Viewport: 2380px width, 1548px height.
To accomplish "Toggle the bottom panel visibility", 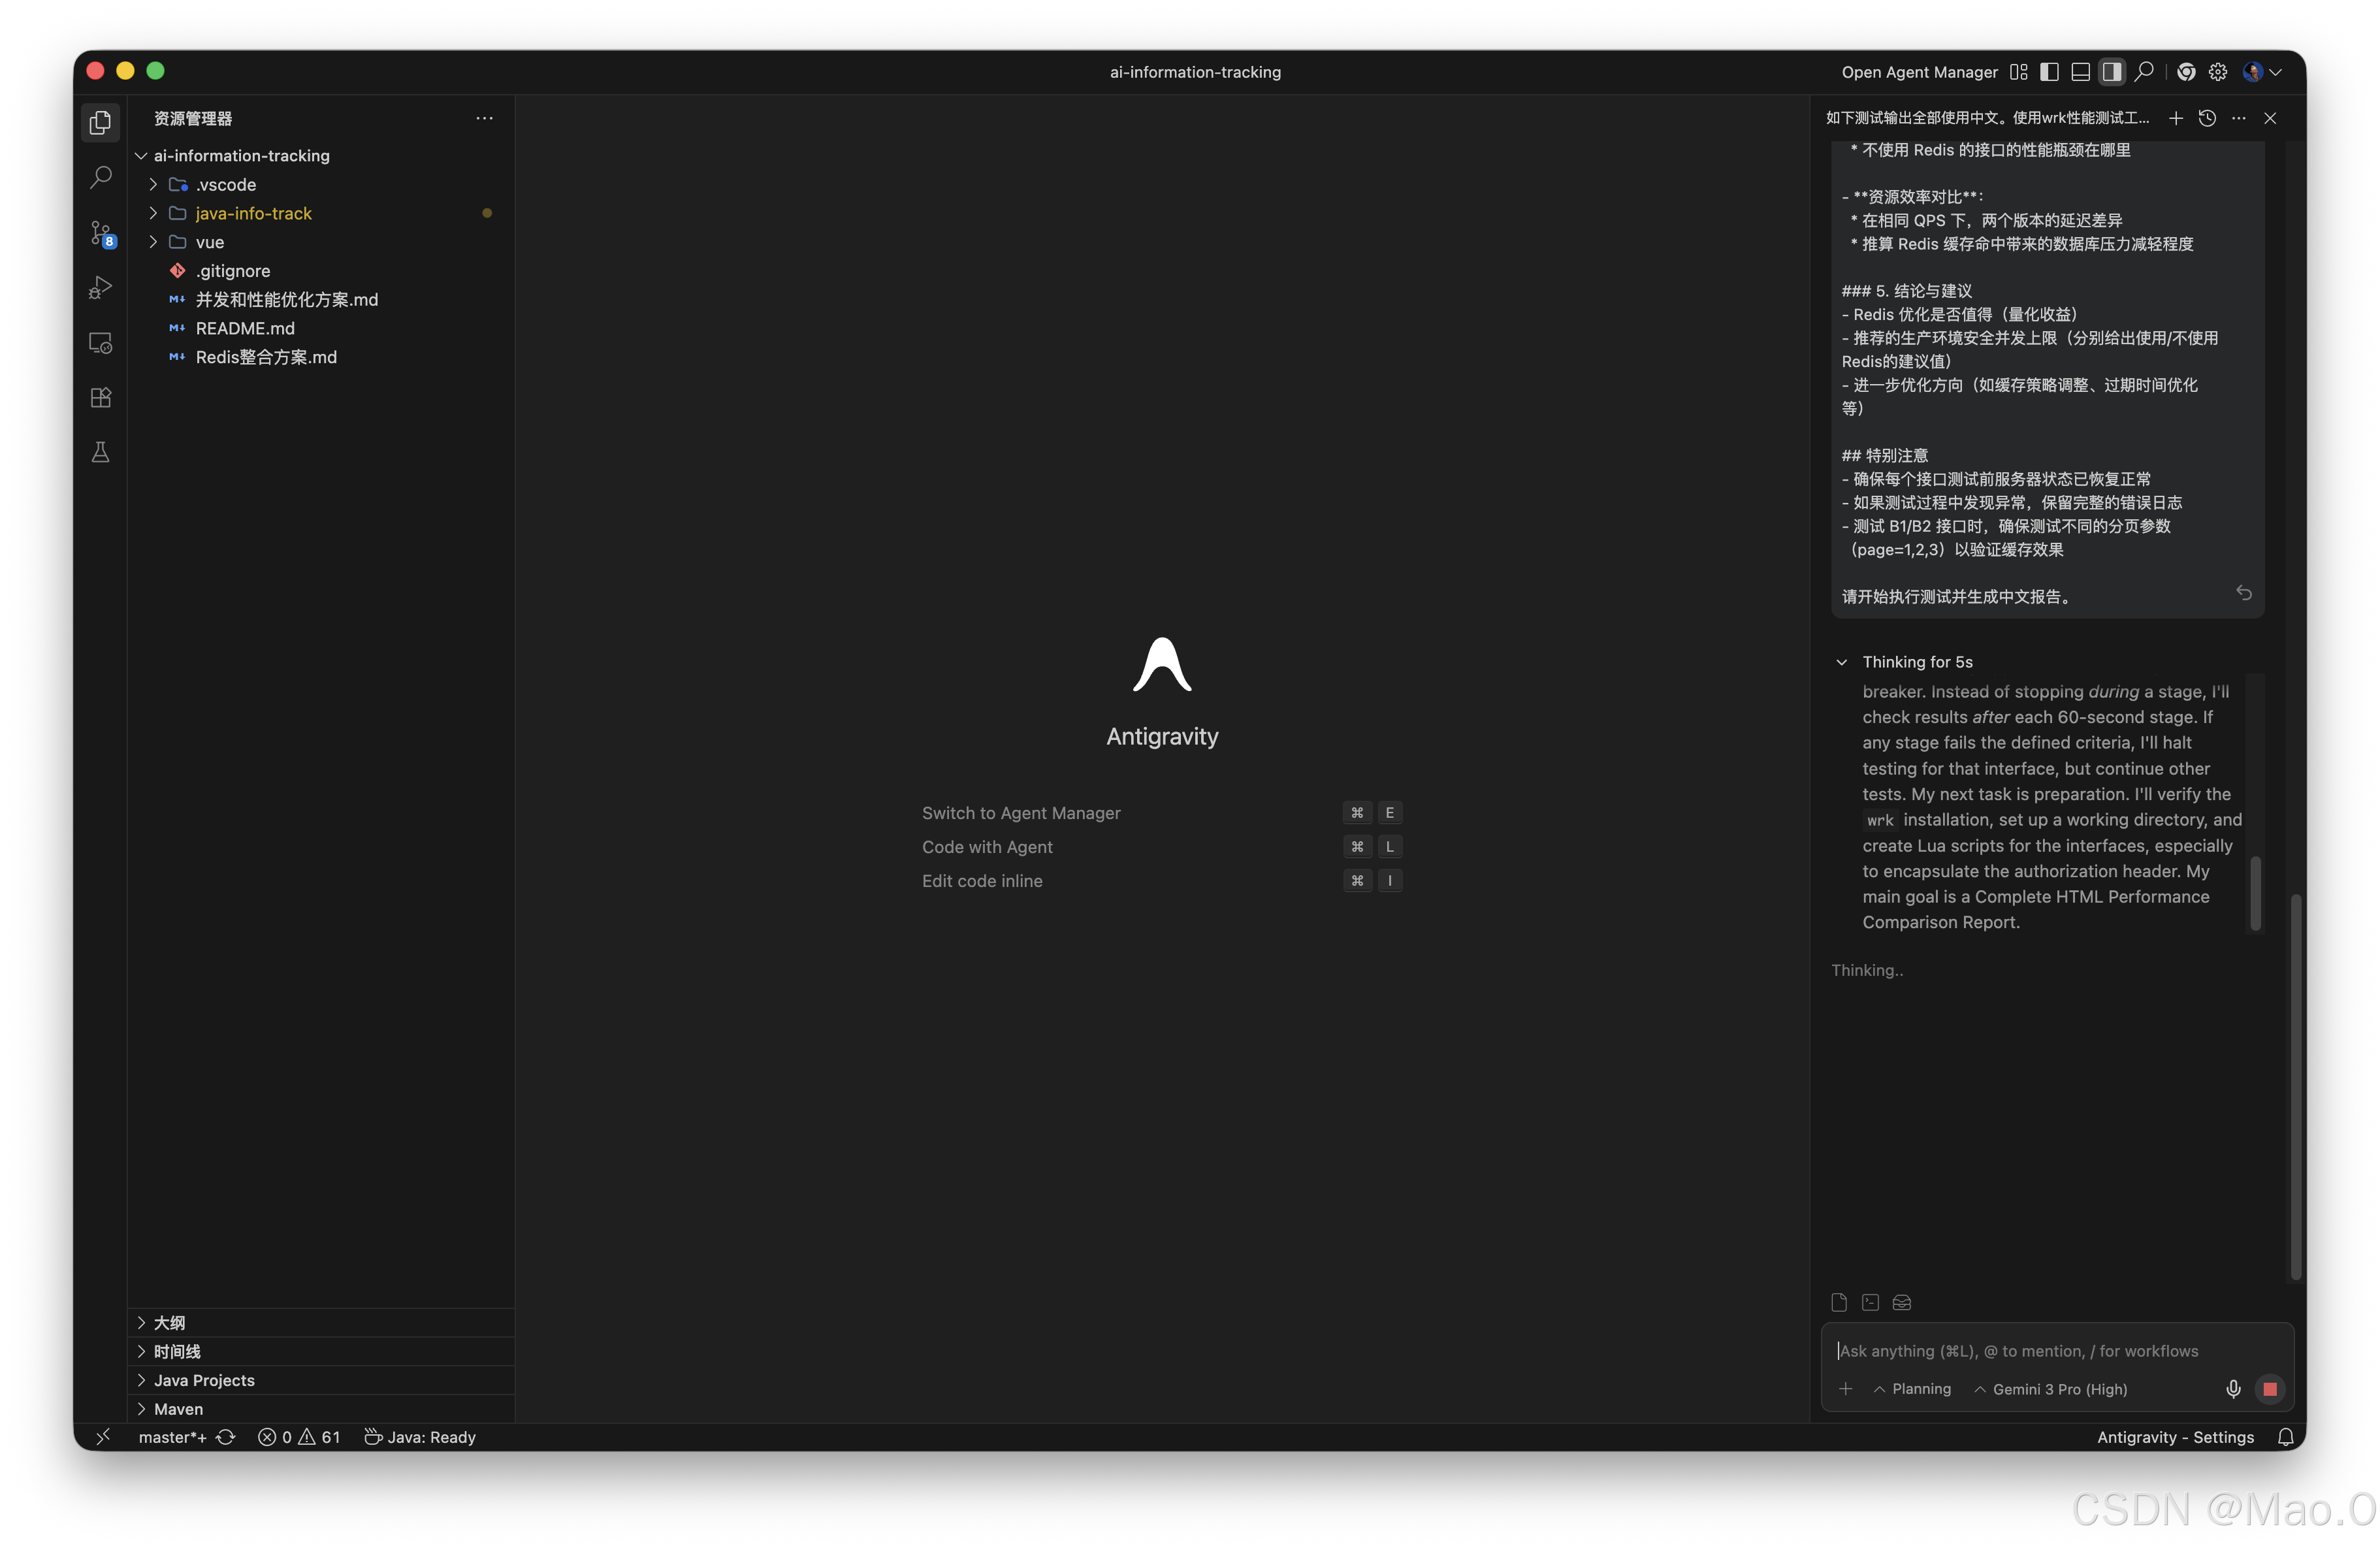I will (x=2080, y=71).
